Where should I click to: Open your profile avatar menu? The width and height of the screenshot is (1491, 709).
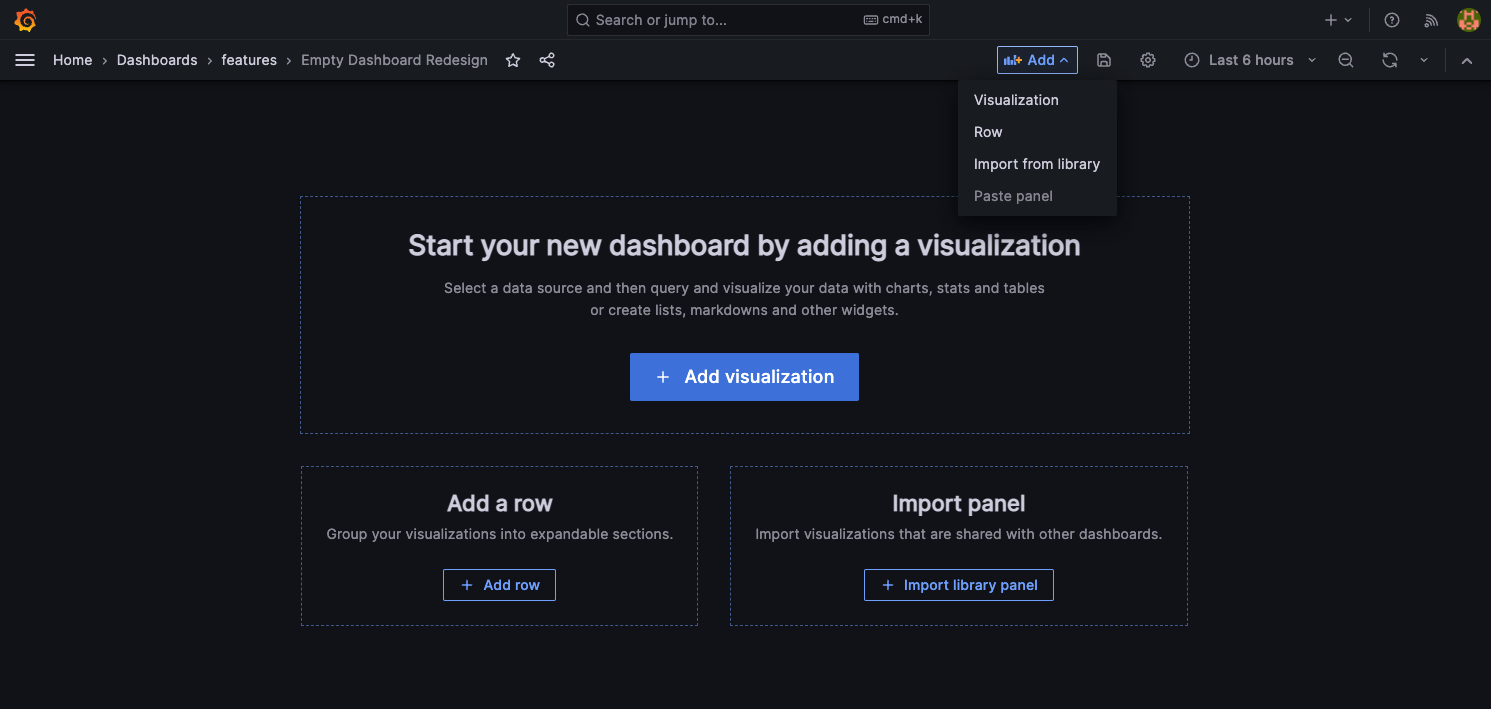point(1468,19)
